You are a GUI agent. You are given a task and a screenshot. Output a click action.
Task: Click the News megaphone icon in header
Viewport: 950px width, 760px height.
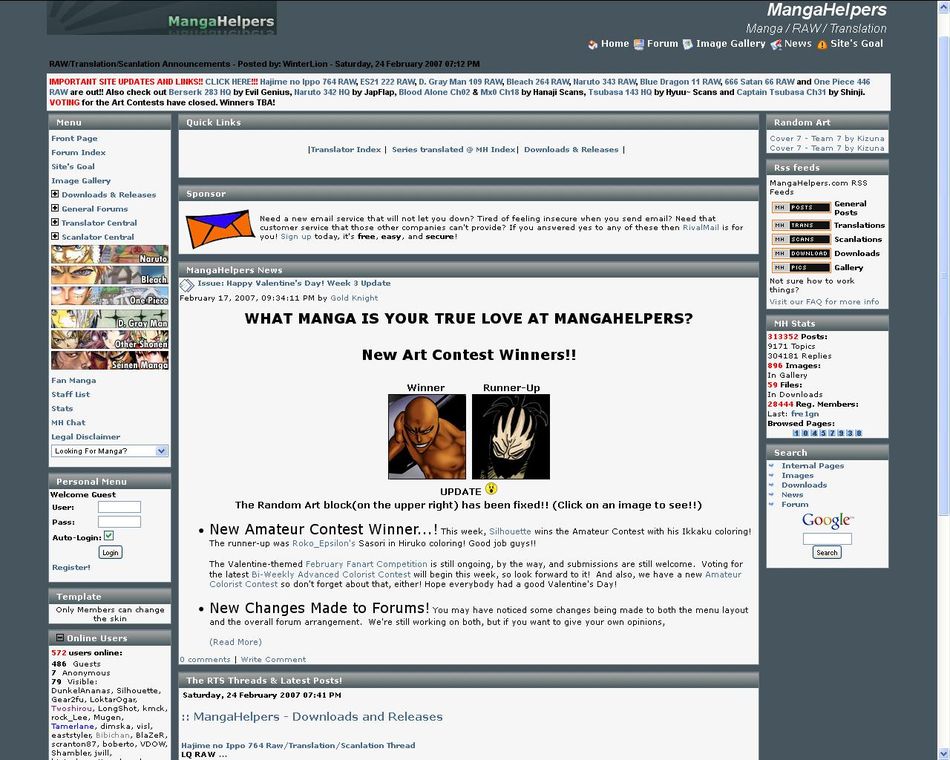[x=776, y=44]
